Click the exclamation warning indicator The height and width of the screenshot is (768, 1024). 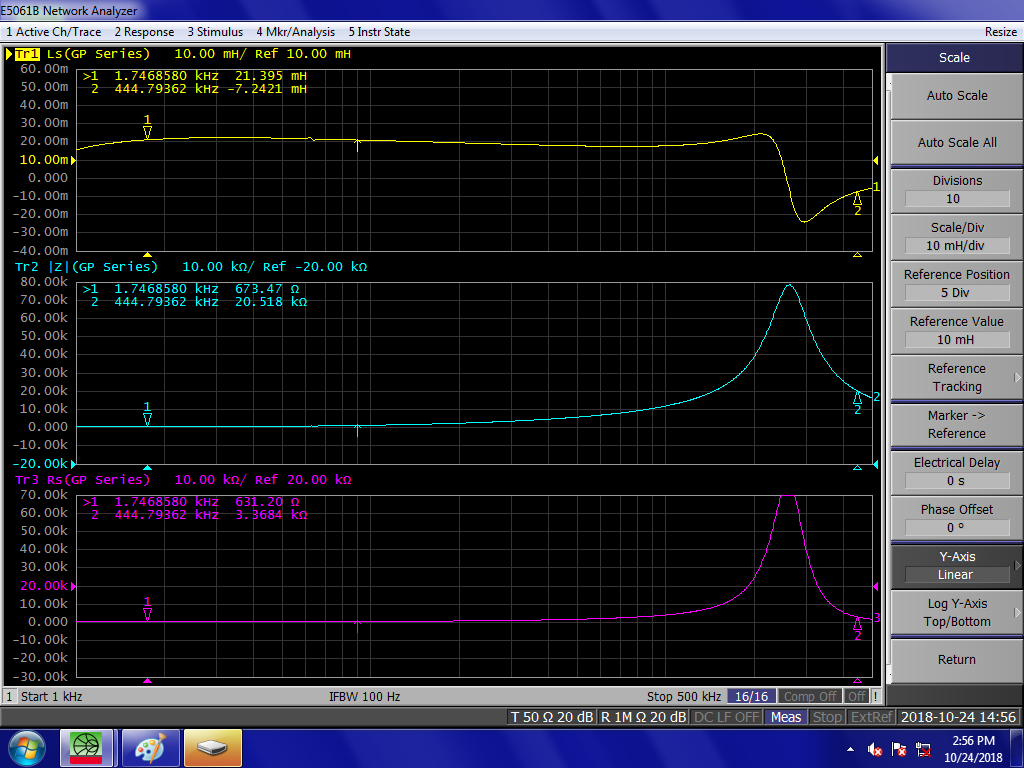pos(876,696)
